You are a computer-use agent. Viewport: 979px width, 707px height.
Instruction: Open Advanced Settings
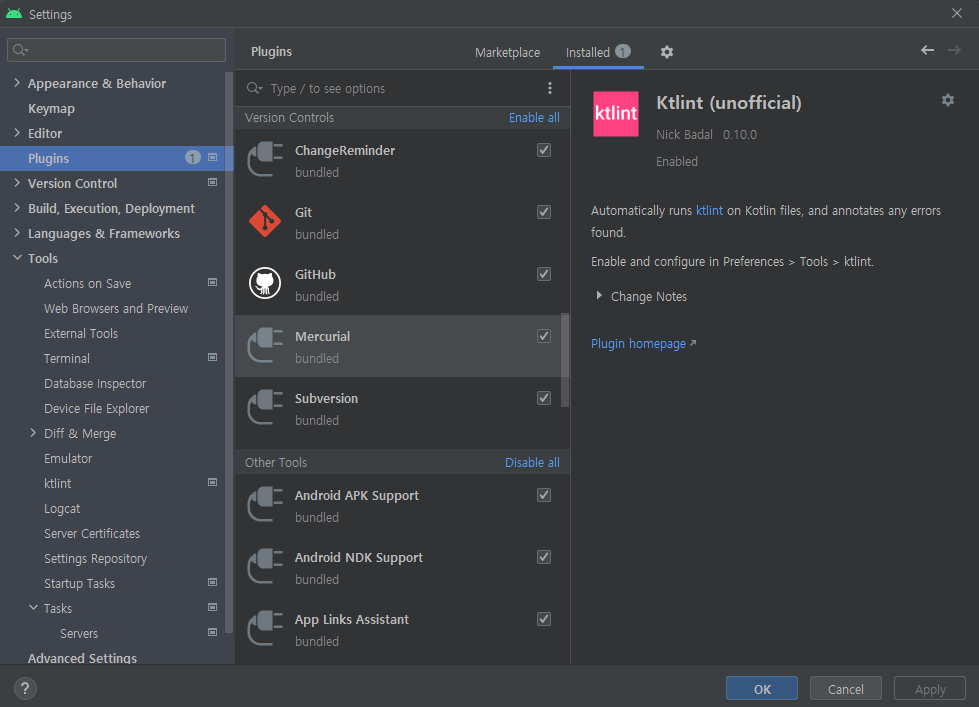tap(82, 658)
